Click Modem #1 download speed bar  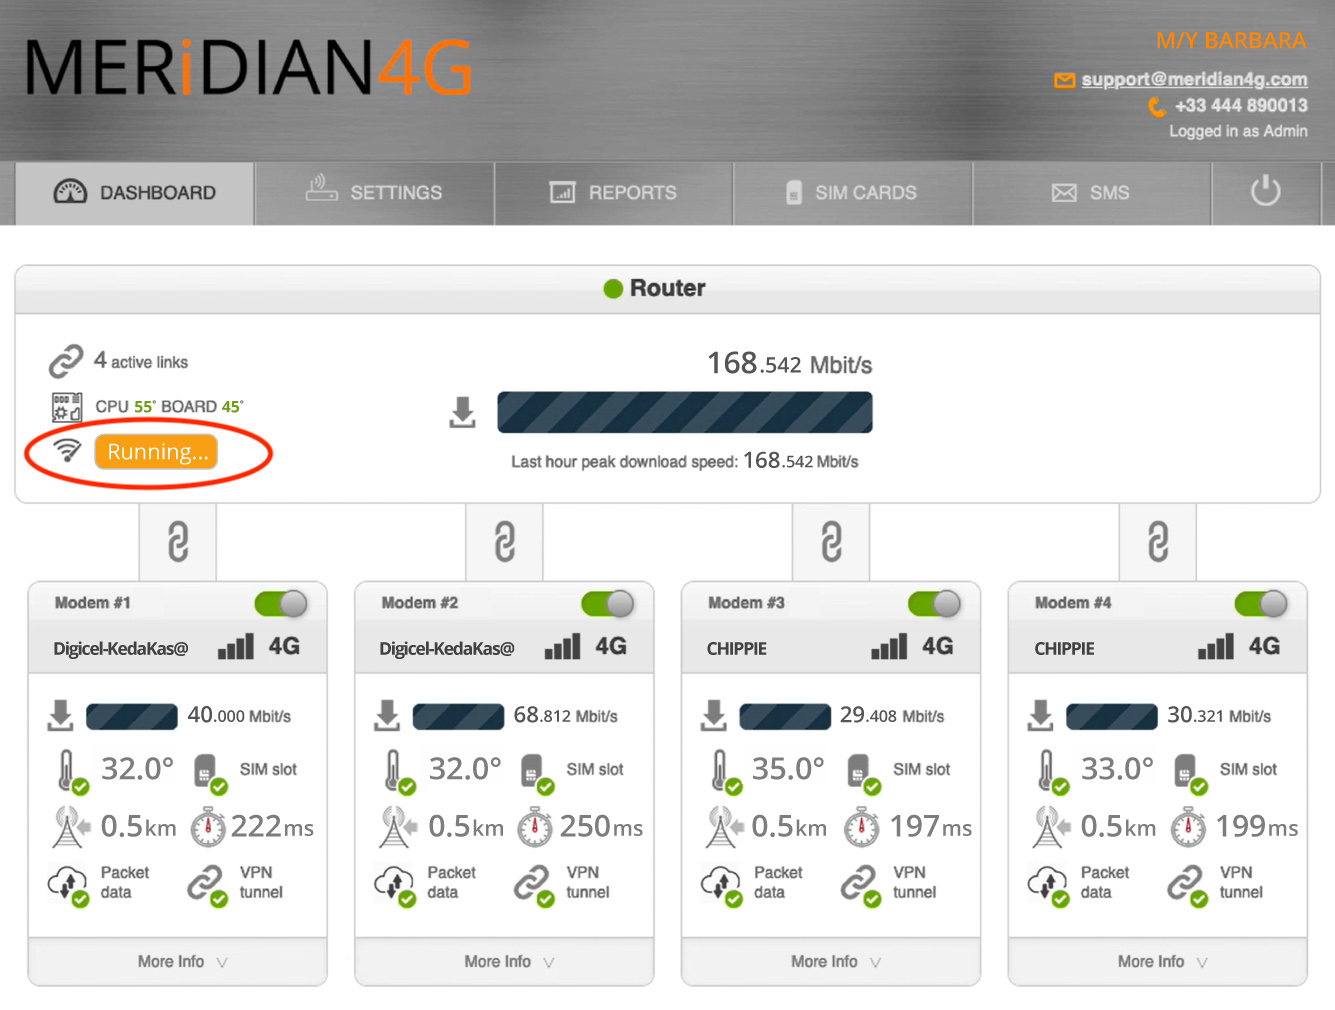click(132, 716)
